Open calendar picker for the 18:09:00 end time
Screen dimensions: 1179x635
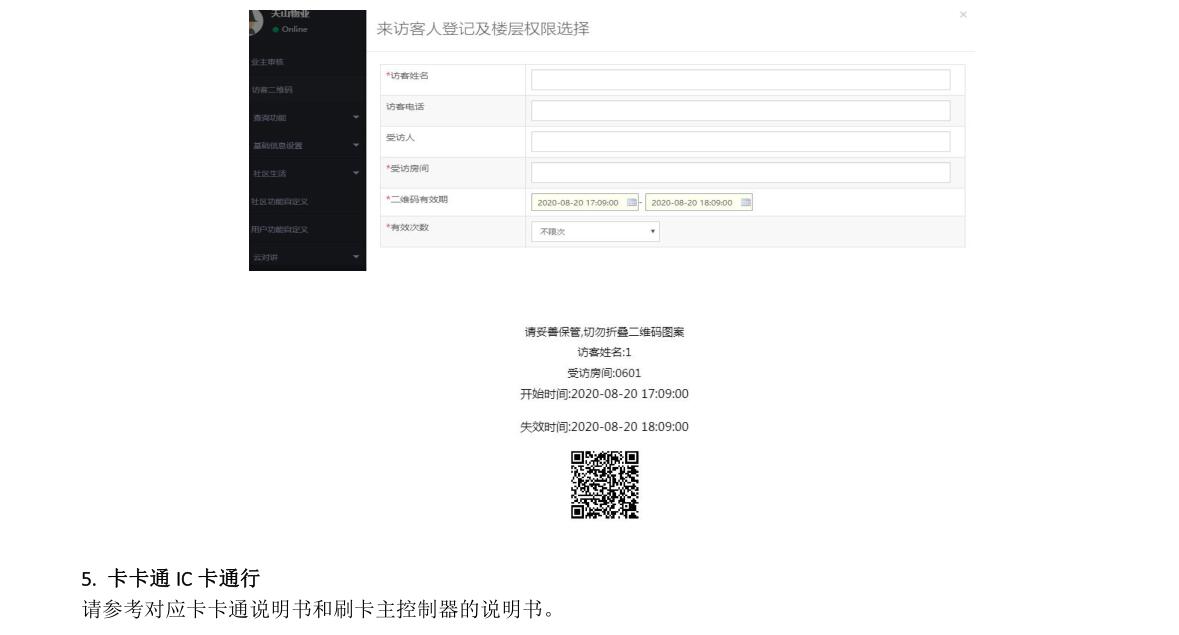[x=746, y=202]
